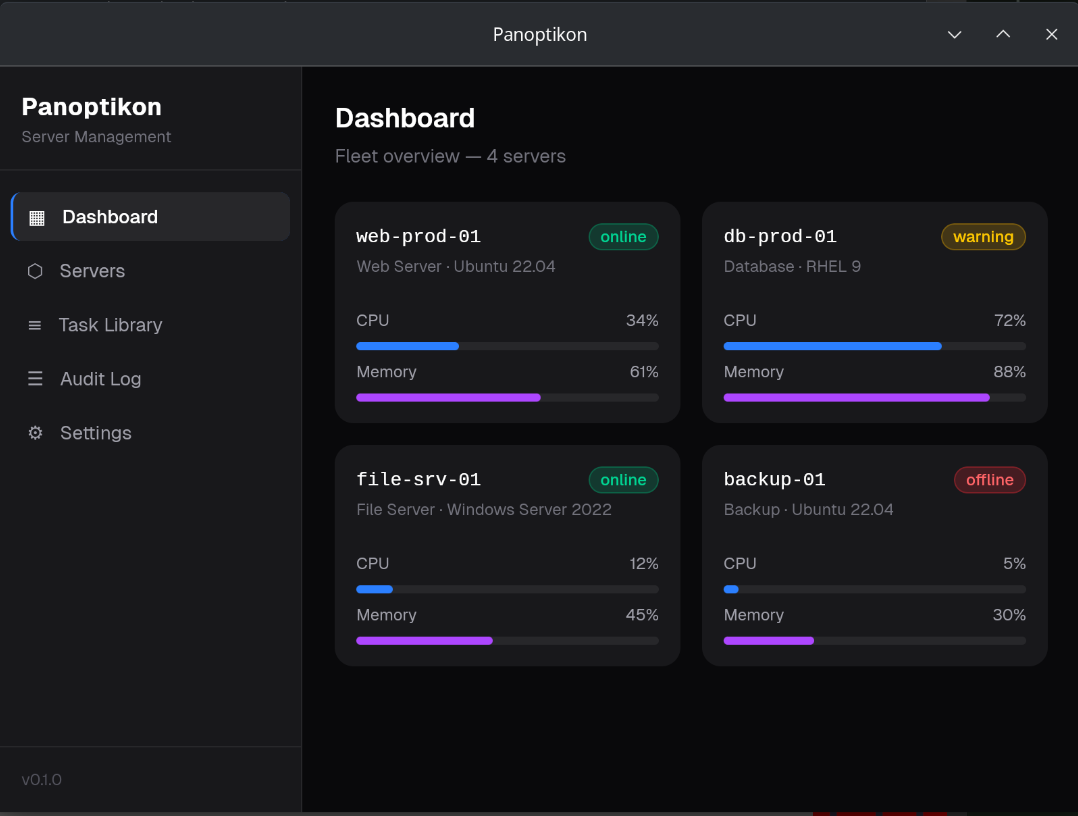Maximize window with the up chevron
Screen dimensions: 1078x816
(x=1003, y=34)
